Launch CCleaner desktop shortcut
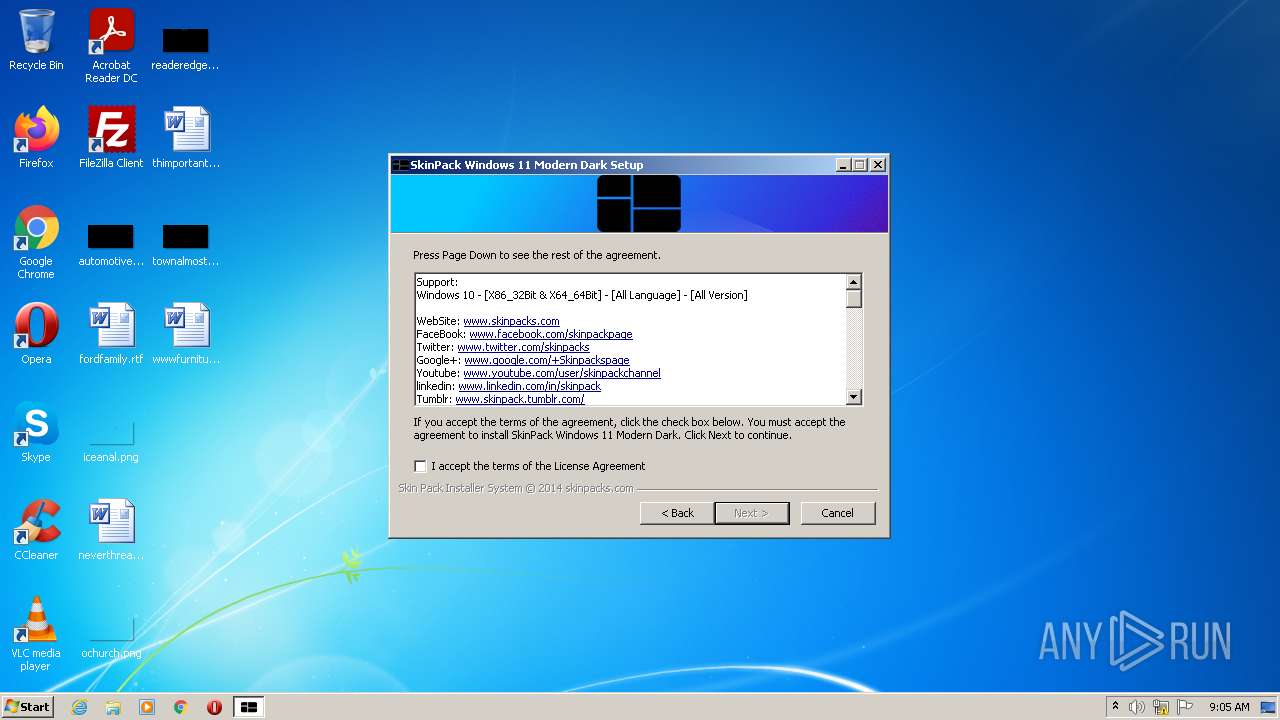 point(36,530)
